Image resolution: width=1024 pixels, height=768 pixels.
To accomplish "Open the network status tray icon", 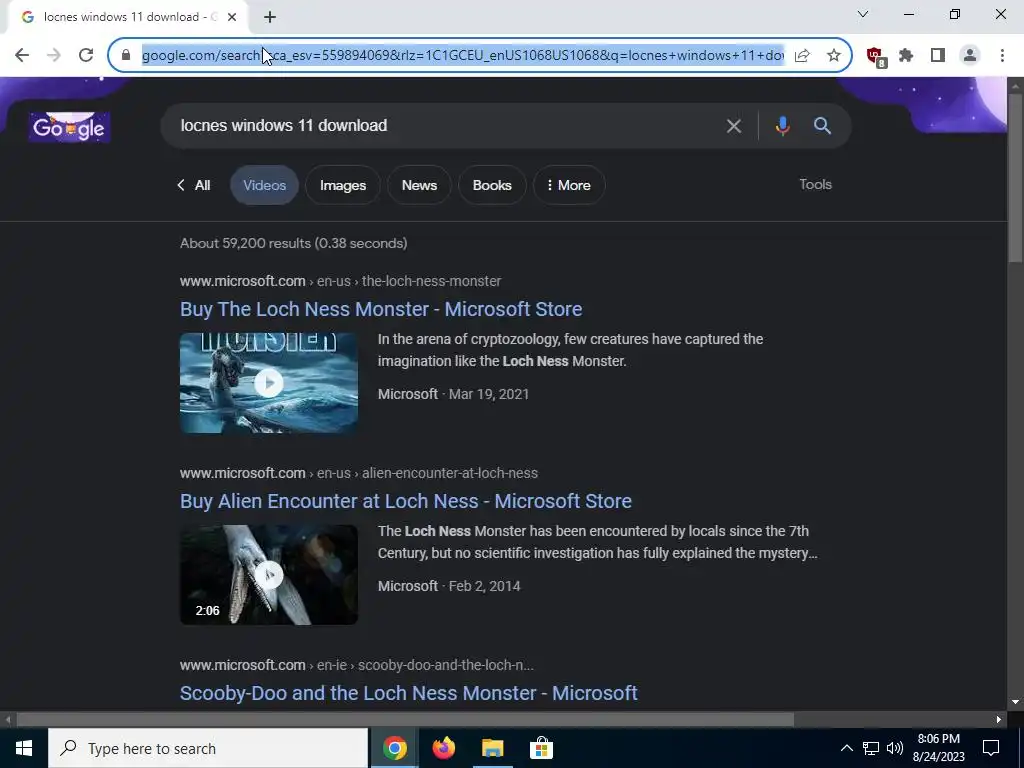I will [x=871, y=748].
